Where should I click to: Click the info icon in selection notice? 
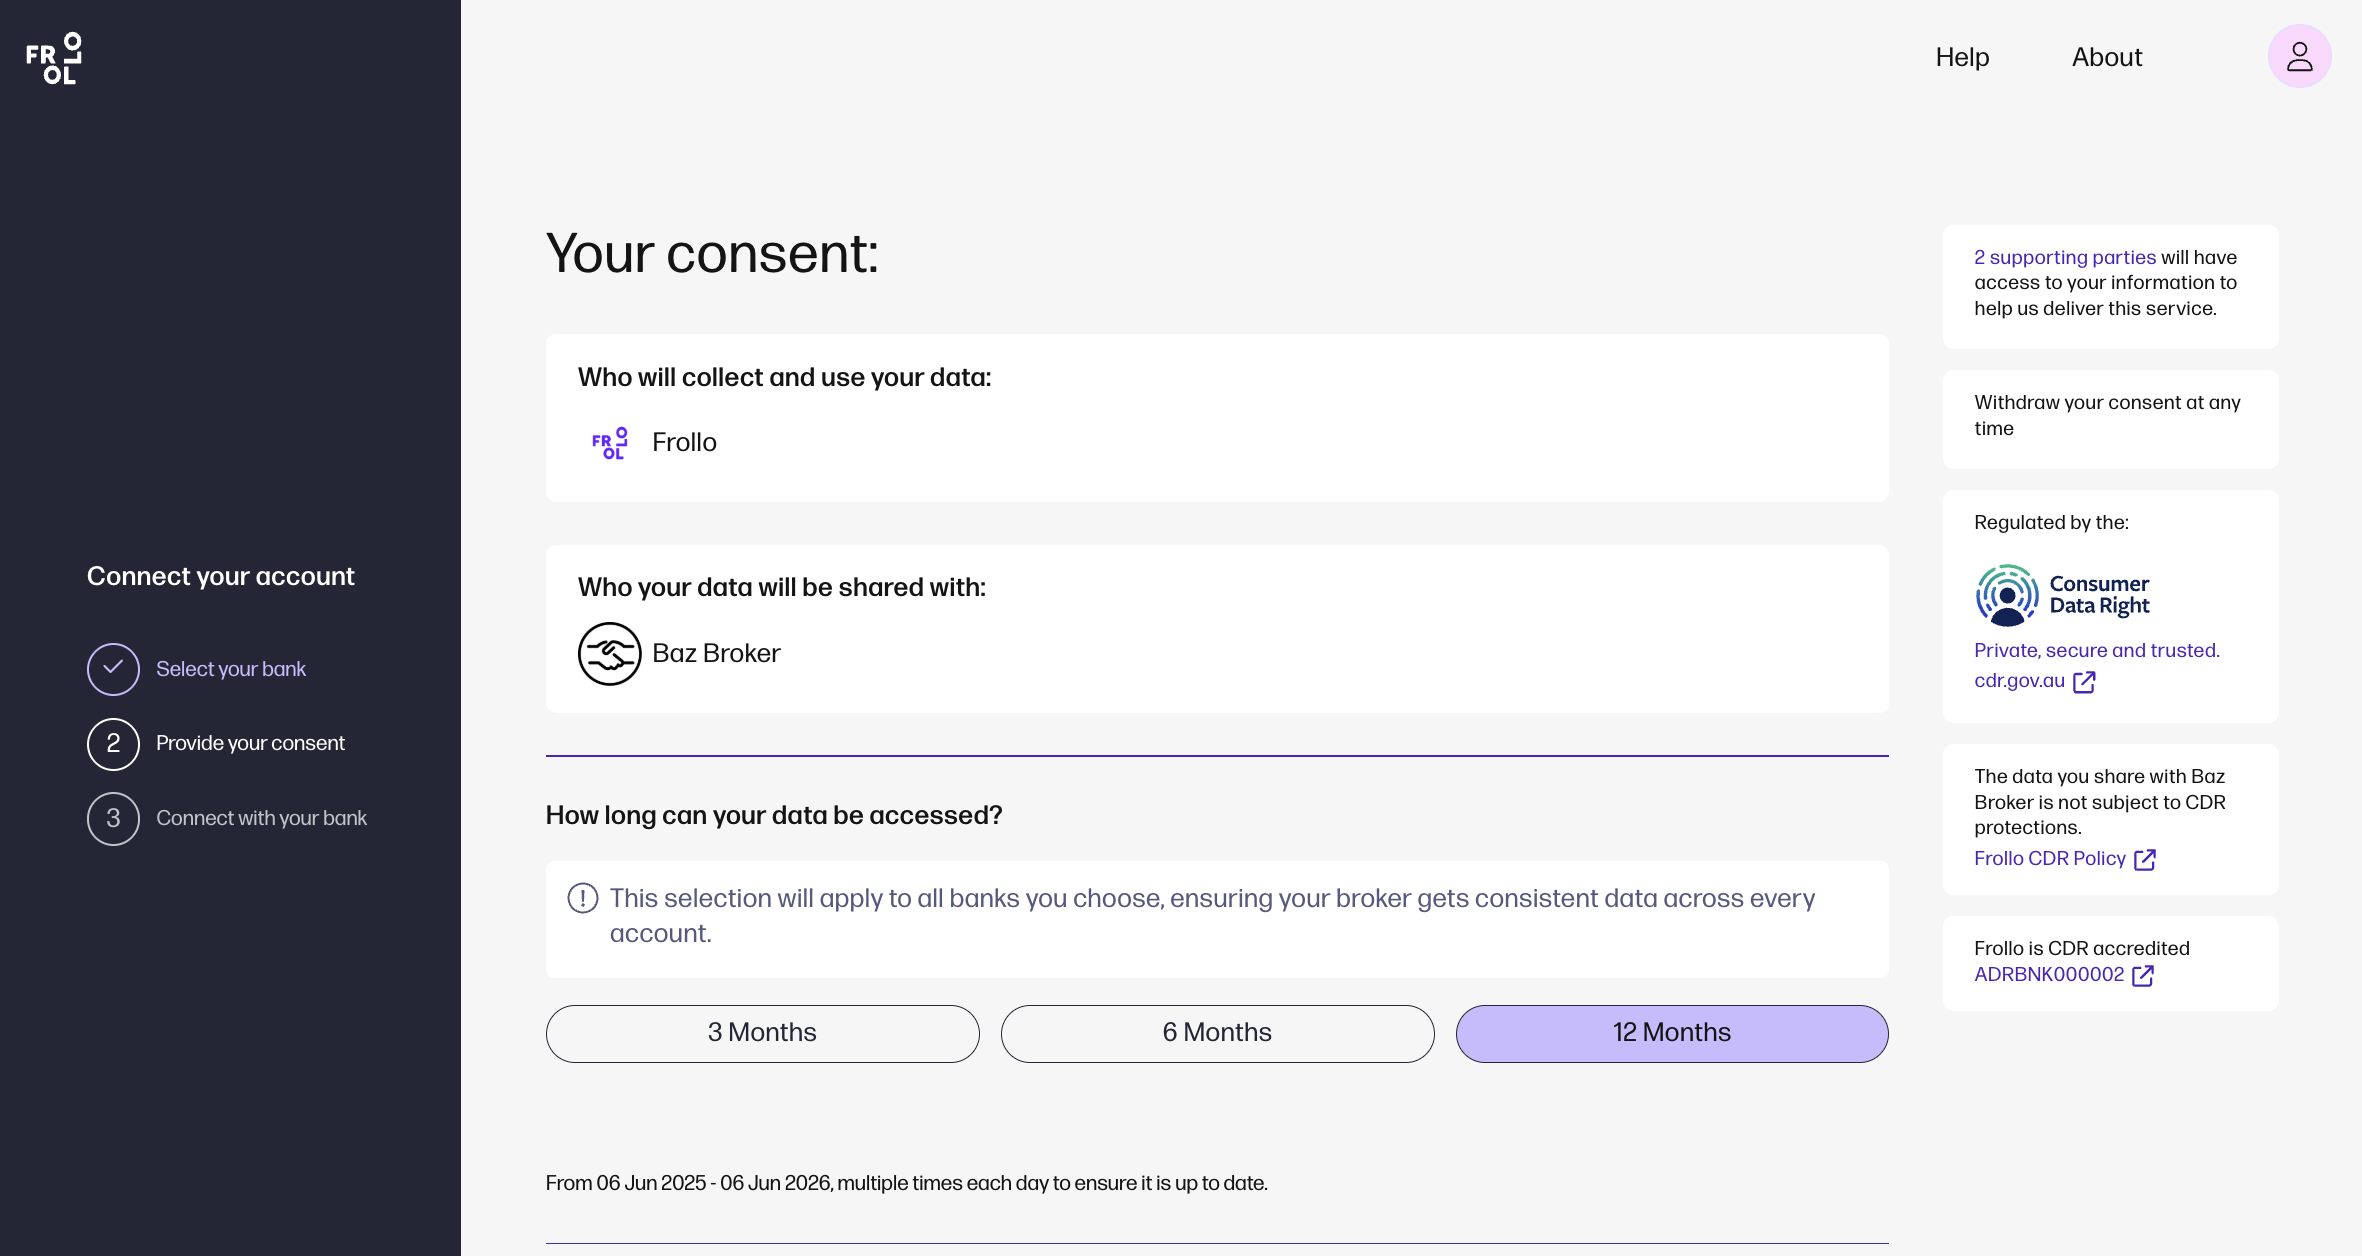pos(583,898)
